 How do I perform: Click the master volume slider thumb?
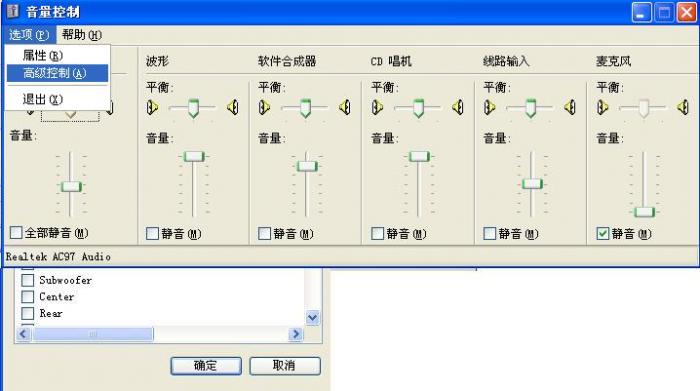tap(71, 187)
